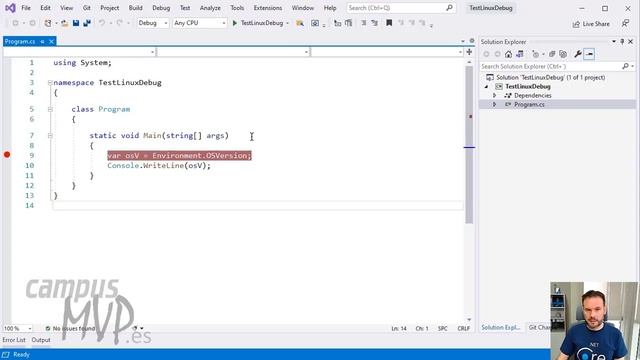Click the SPC indentation indicator
Image resolution: width=640 pixels, height=360 pixels.
click(x=442, y=329)
